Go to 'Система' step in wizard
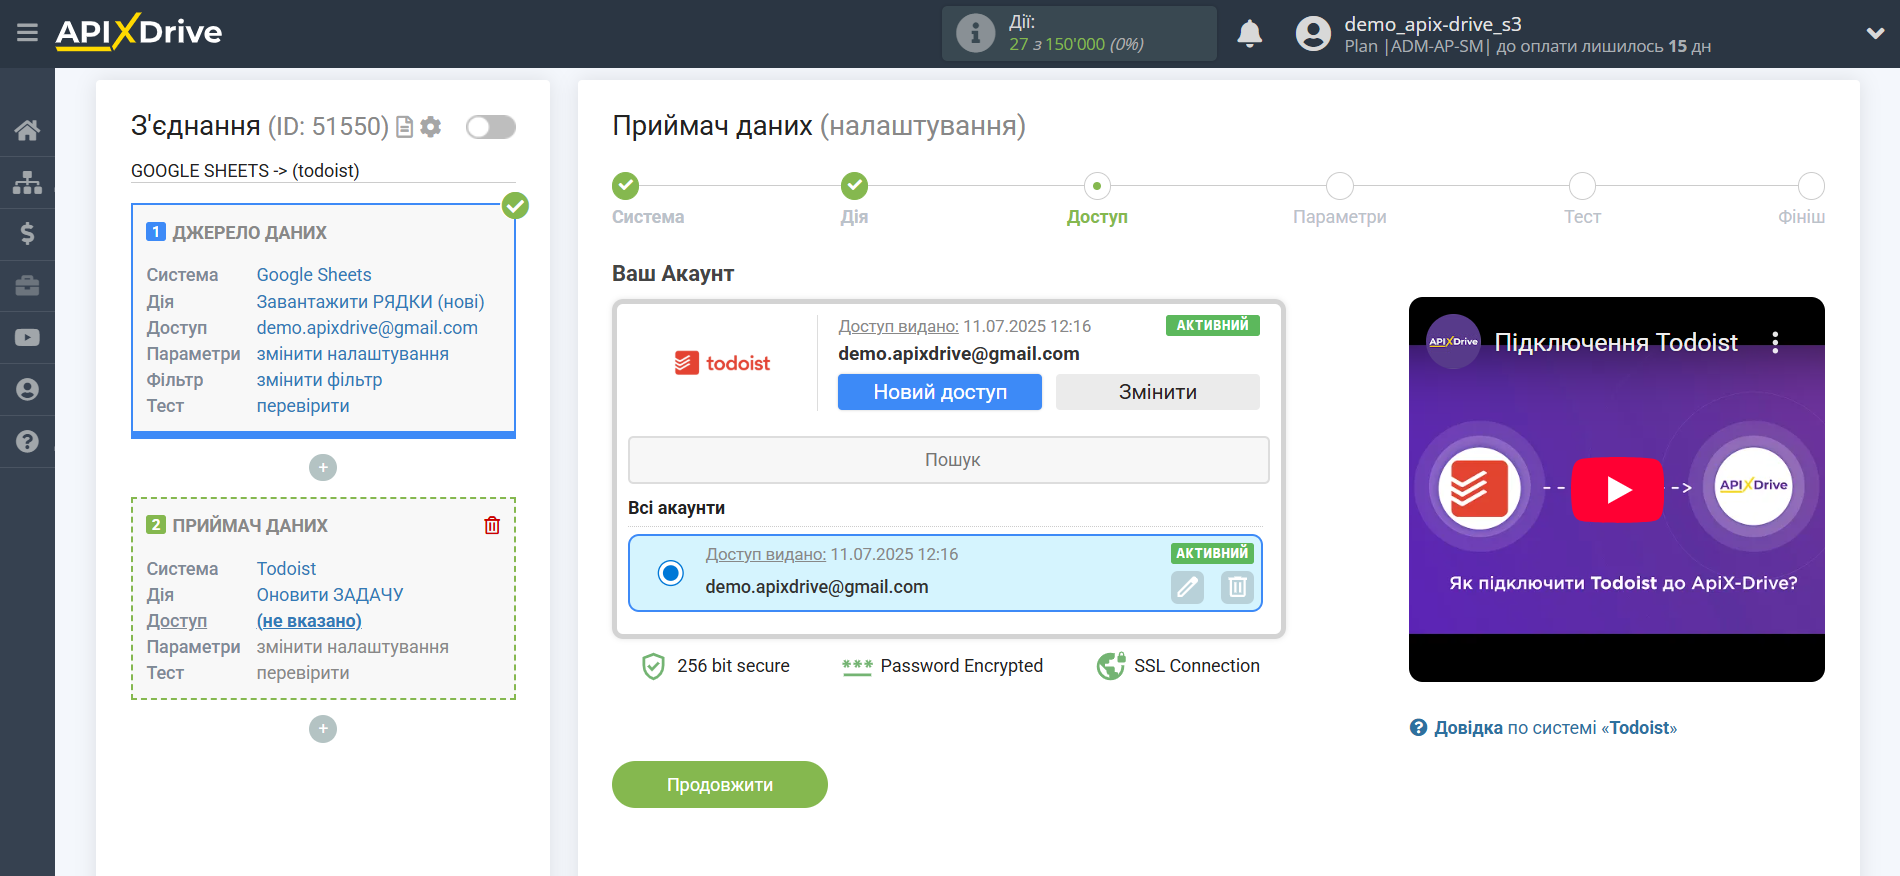 point(626,186)
